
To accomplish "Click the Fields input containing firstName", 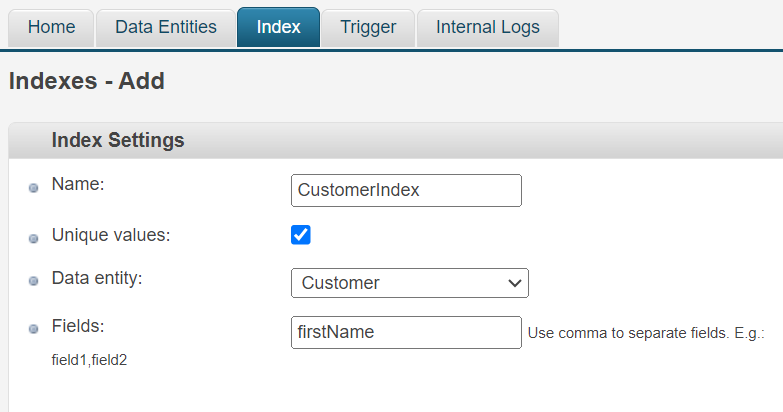I will 406,332.
